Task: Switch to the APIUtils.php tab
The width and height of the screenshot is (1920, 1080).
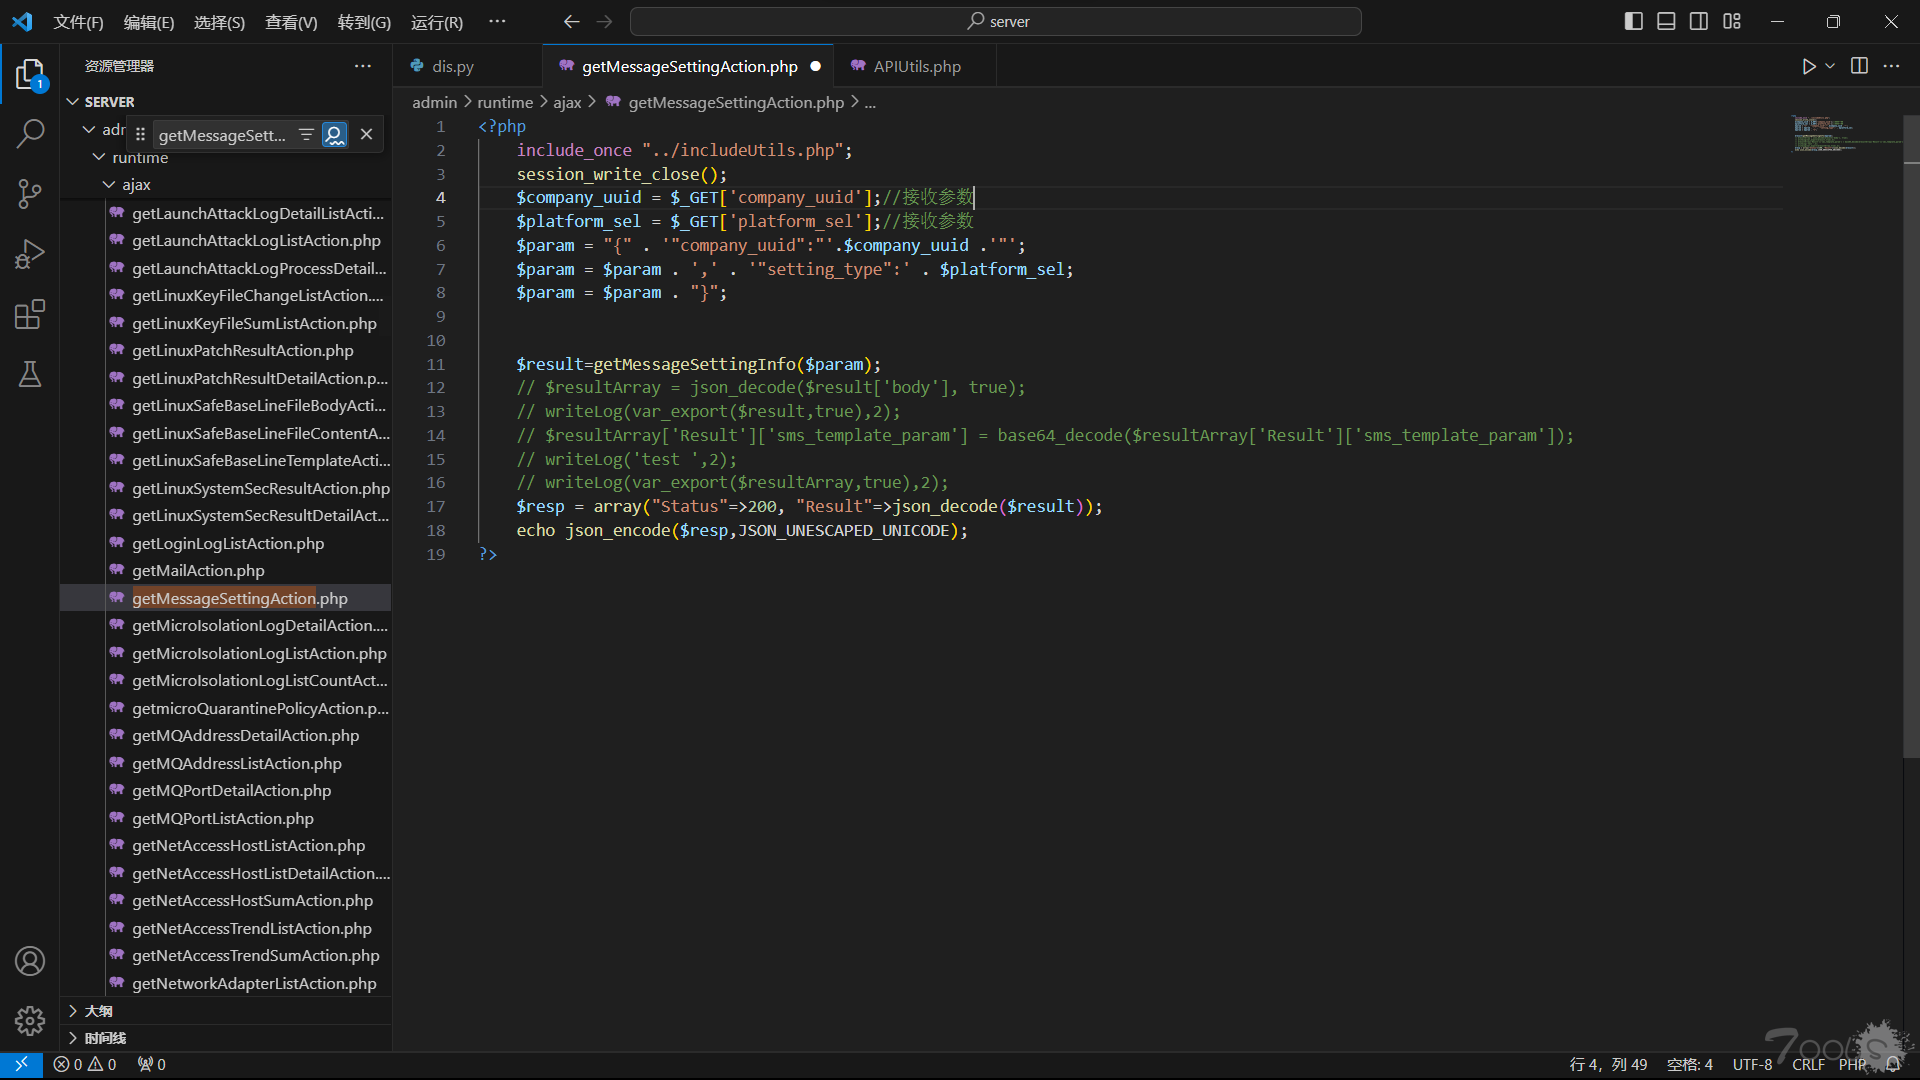Action: click(916, 66)
